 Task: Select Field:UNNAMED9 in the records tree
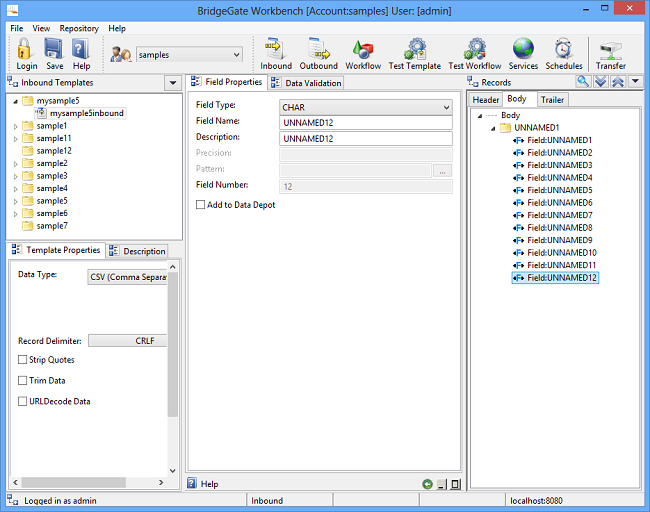553,240
